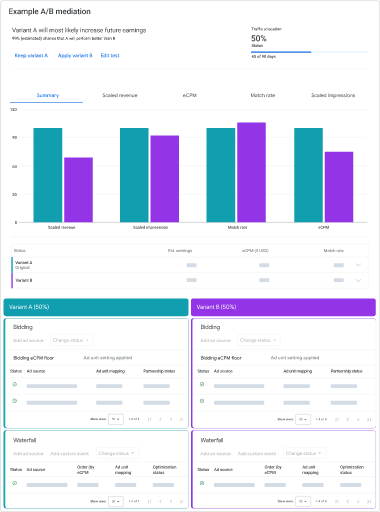Screen dimensions: 380x512
Task: Click Add ad source in Variant B Bidding
Action: [216, 340]
